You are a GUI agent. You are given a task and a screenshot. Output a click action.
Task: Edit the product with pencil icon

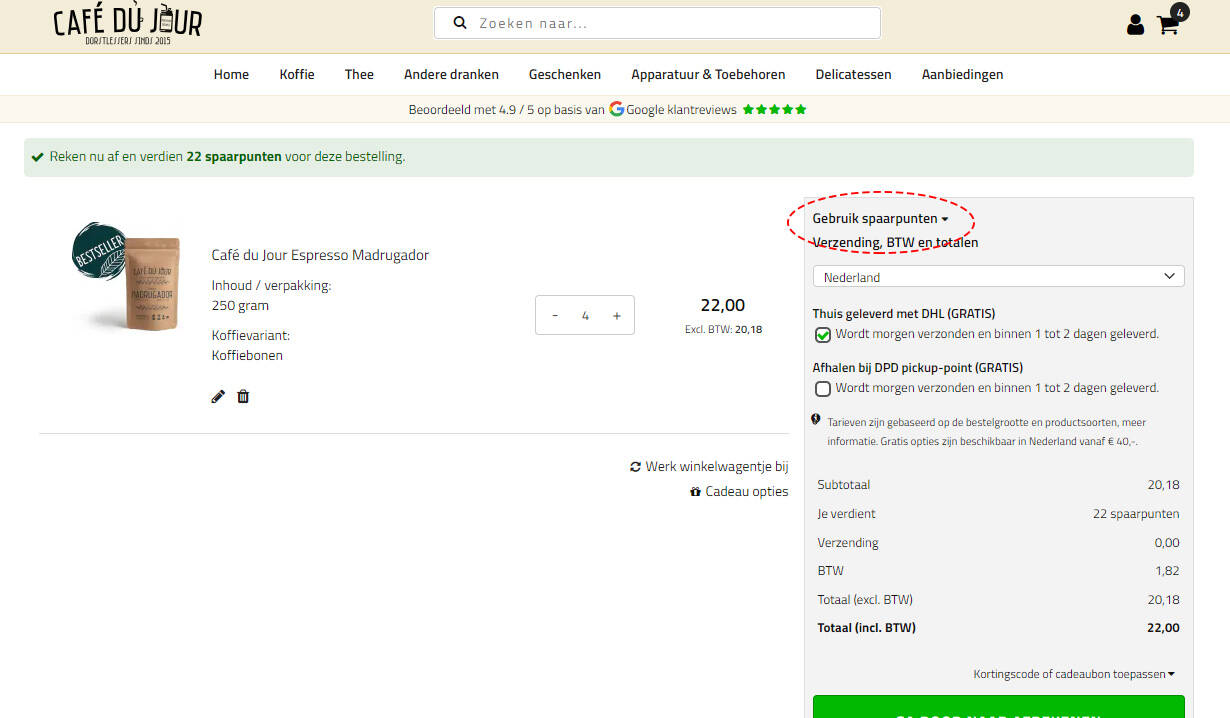[218, 397]
